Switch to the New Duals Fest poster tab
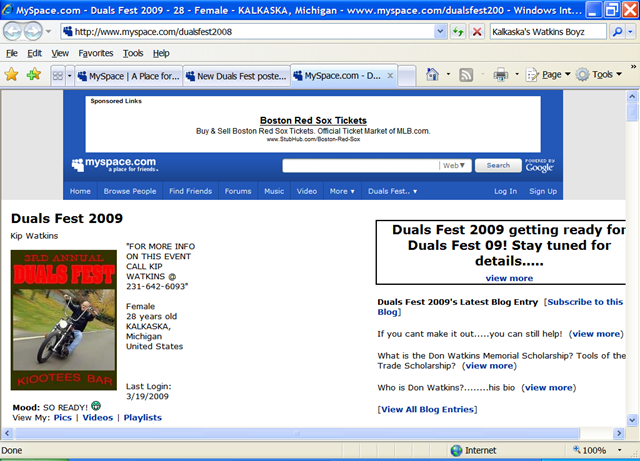The width and height of the screenshot is (640, 461). [236, 75]
